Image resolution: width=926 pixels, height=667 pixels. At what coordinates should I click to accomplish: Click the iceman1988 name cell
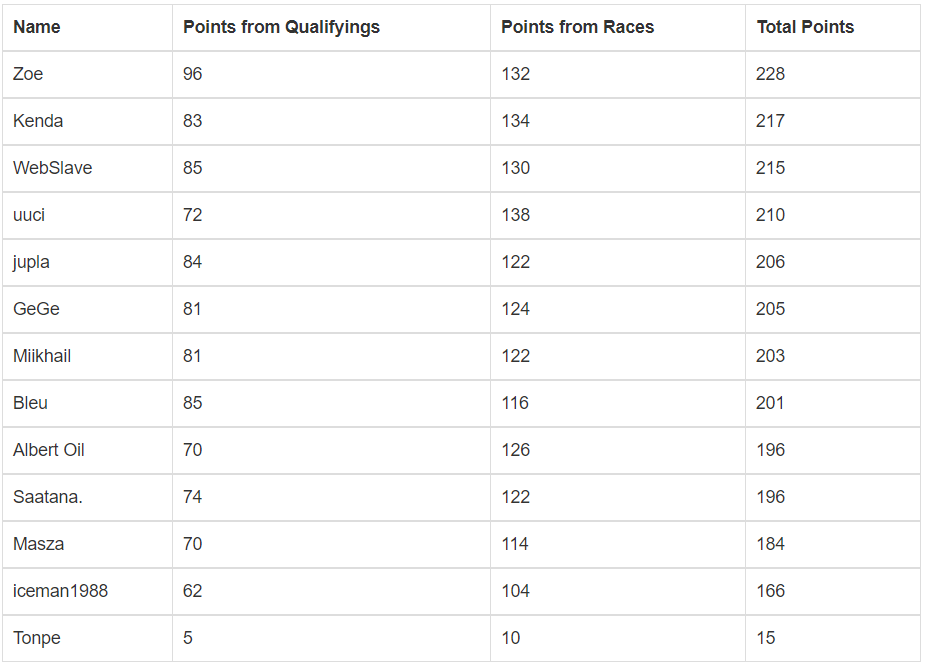(60, 591)
